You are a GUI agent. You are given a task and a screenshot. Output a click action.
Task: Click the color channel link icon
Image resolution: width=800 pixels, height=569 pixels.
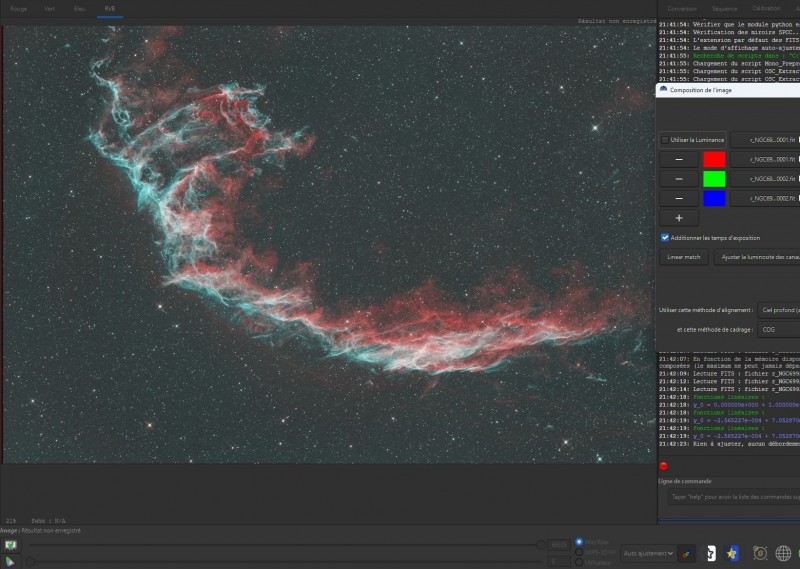[x=688, y=554]
